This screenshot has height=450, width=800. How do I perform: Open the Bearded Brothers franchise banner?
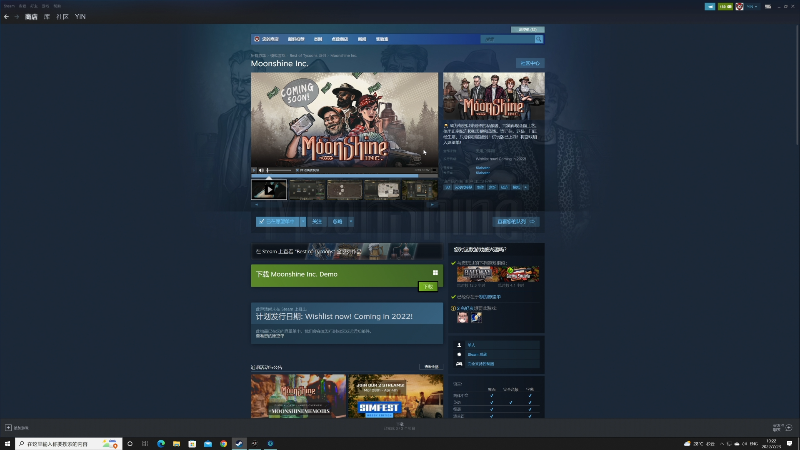point(346,251)
